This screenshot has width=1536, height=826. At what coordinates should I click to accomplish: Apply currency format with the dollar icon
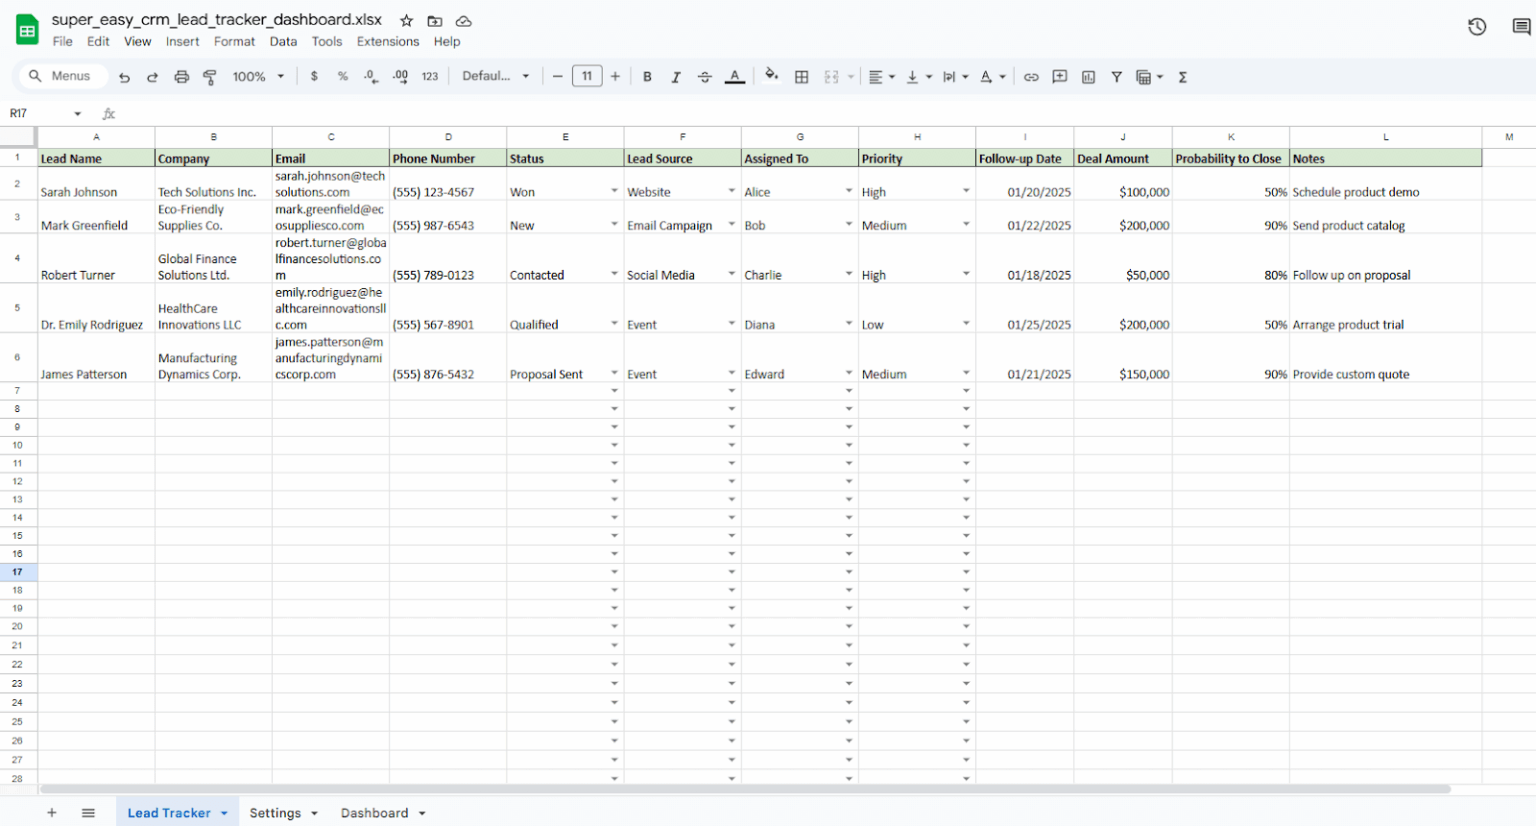click(x=315, y=76)
